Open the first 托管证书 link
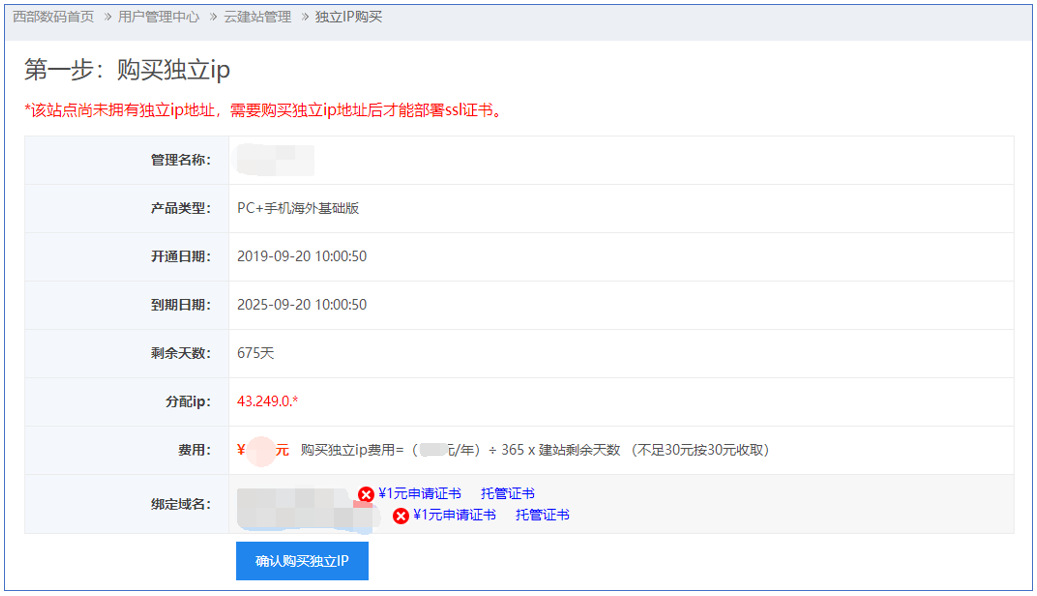This screenshot has width=1037, height=596. (x=507, y=493)
